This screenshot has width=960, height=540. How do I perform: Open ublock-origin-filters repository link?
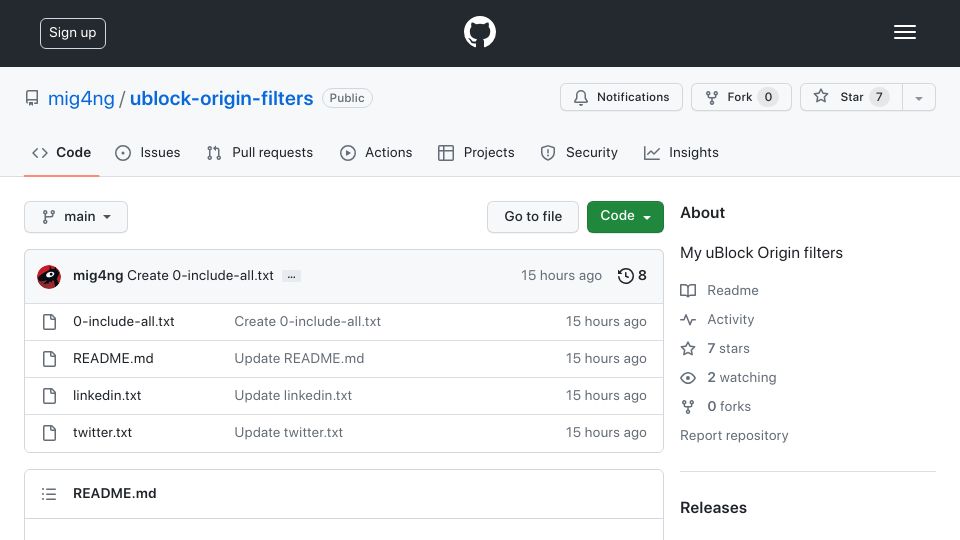(x=221, y=99)
